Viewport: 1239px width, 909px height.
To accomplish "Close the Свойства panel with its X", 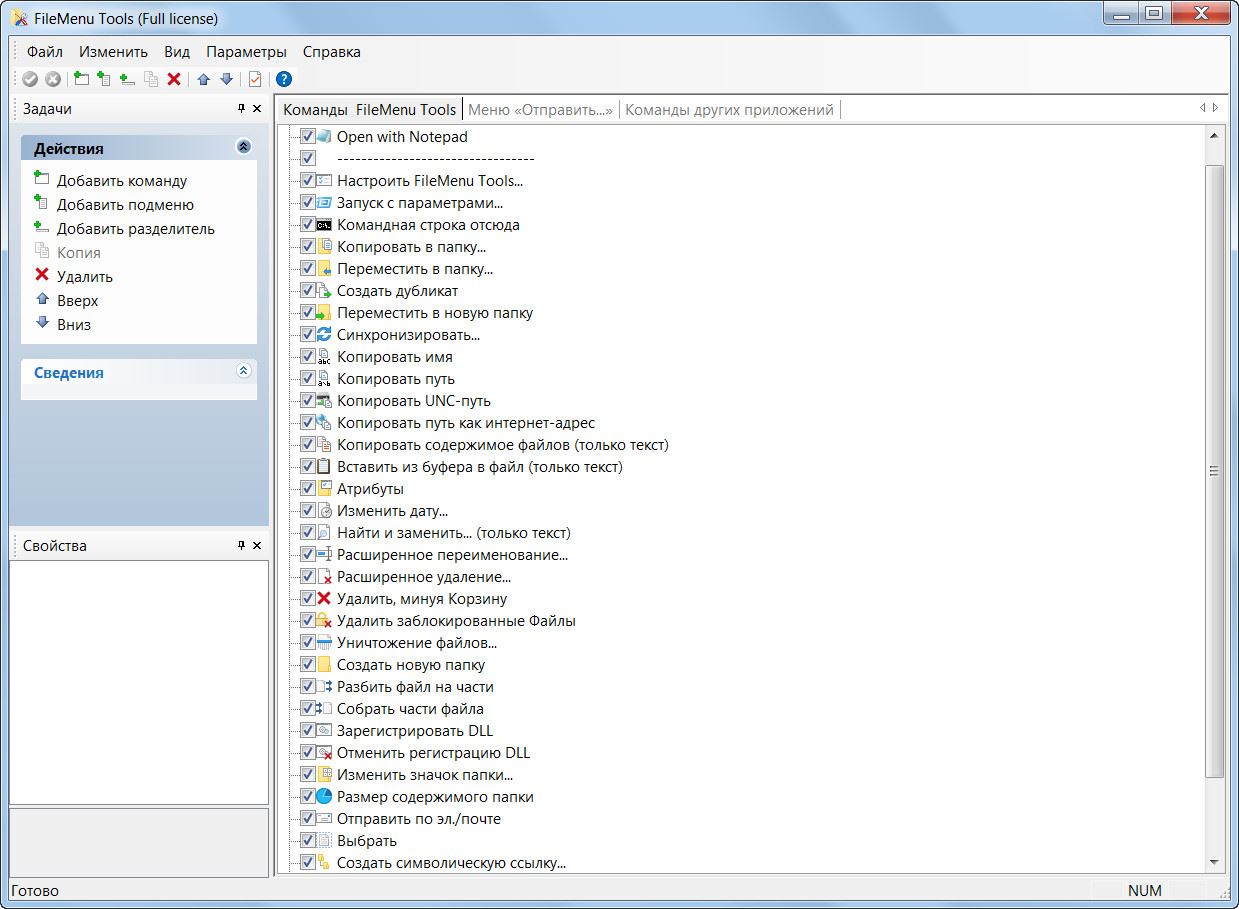I will (x=257, y=546).
